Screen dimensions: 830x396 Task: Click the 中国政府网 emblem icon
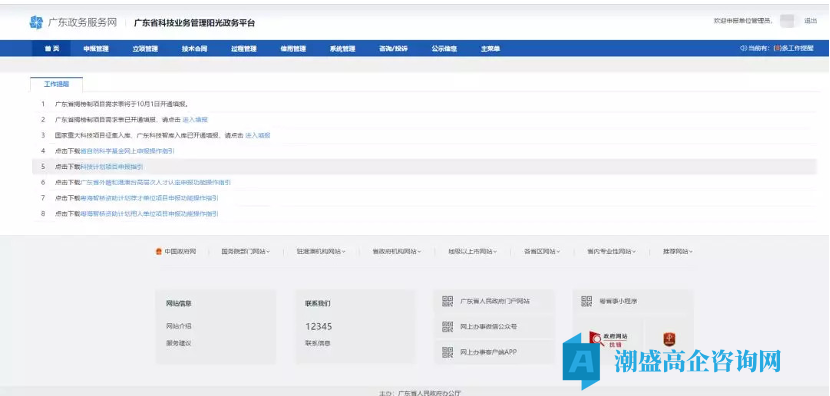158,251
